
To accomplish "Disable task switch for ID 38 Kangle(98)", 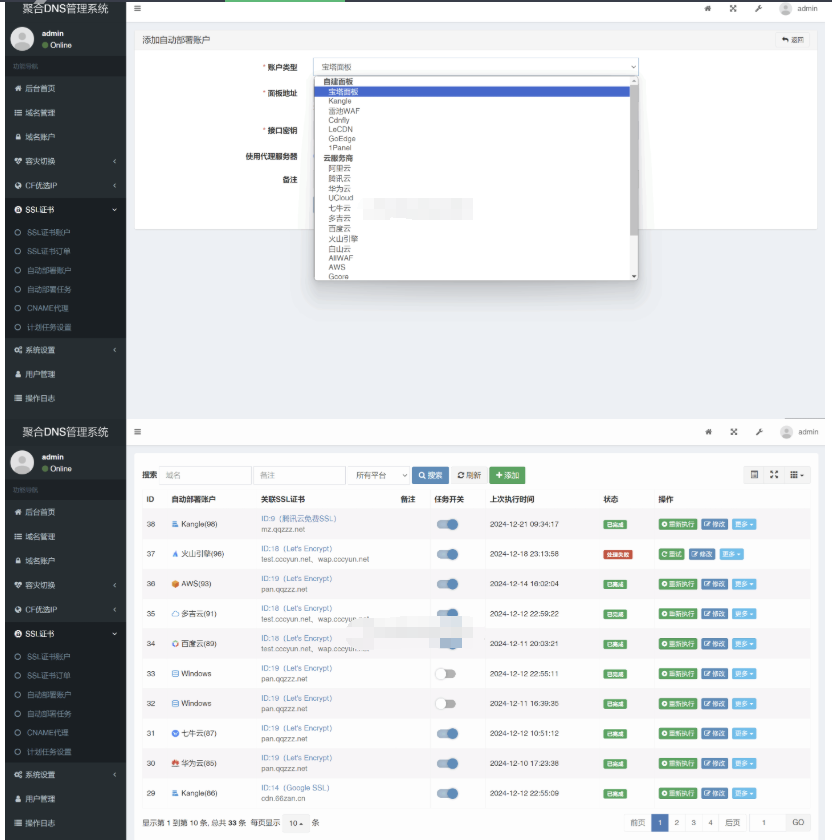I will coord(446,524).
